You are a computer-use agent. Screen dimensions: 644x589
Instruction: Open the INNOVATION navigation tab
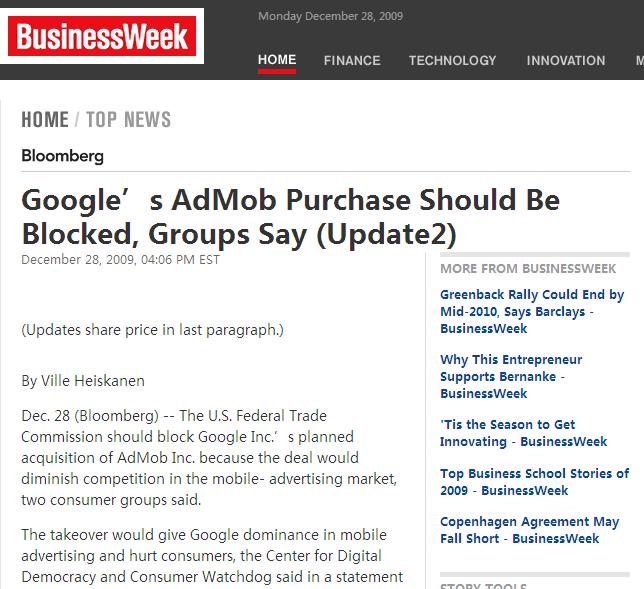coord(566,61)
